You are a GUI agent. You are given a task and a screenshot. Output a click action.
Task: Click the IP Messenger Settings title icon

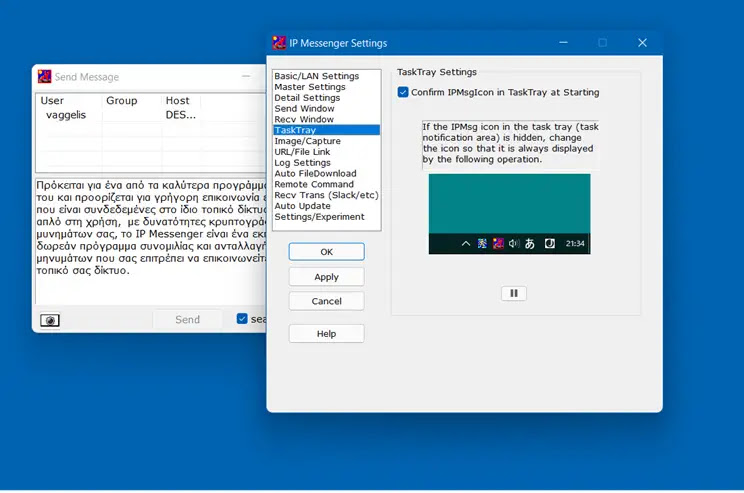tap(279, 43)
